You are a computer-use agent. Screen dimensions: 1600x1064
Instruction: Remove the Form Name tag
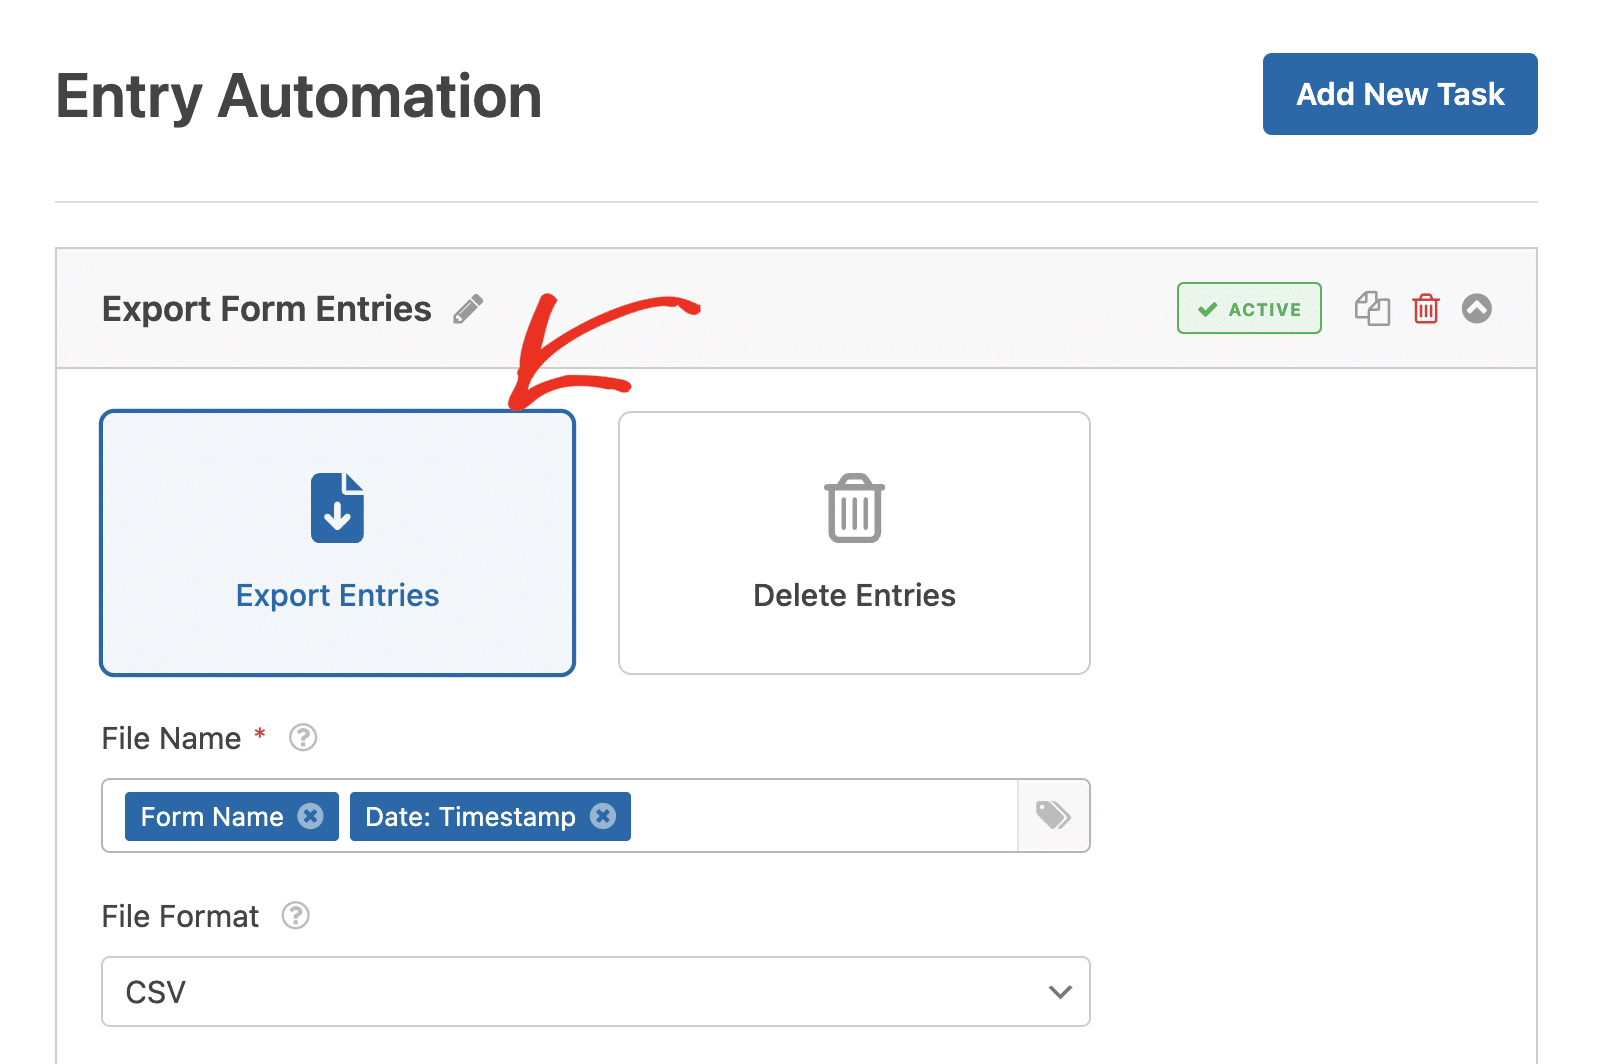[x=311, y=816]
